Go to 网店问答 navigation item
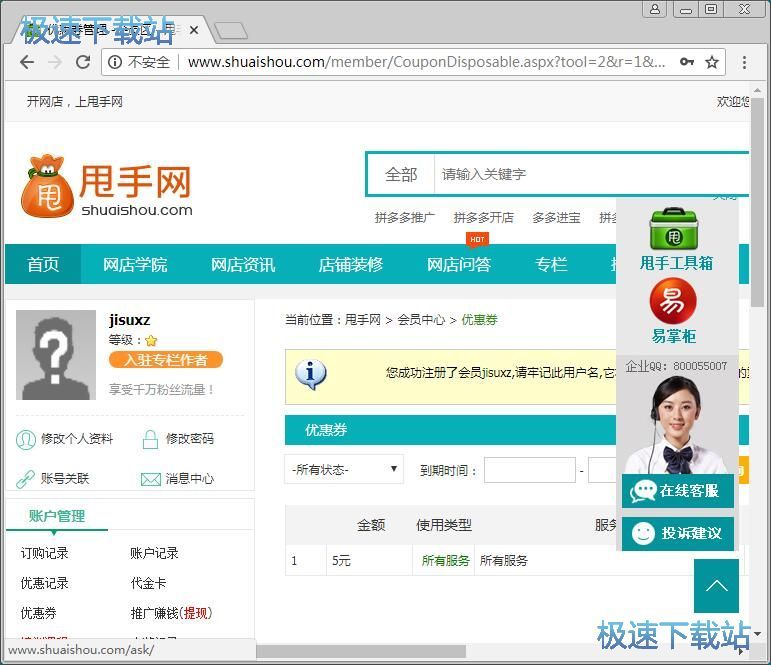Viewport: 771px width, 665px height. click(x=459, y=265)
